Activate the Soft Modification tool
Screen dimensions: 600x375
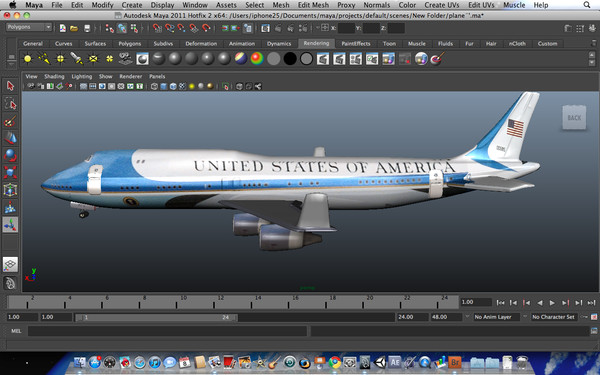[10, 207]
